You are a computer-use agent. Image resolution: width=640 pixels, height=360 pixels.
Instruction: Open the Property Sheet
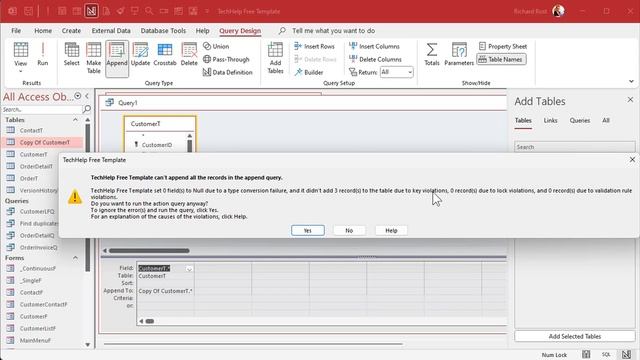[x=502, y=46]
